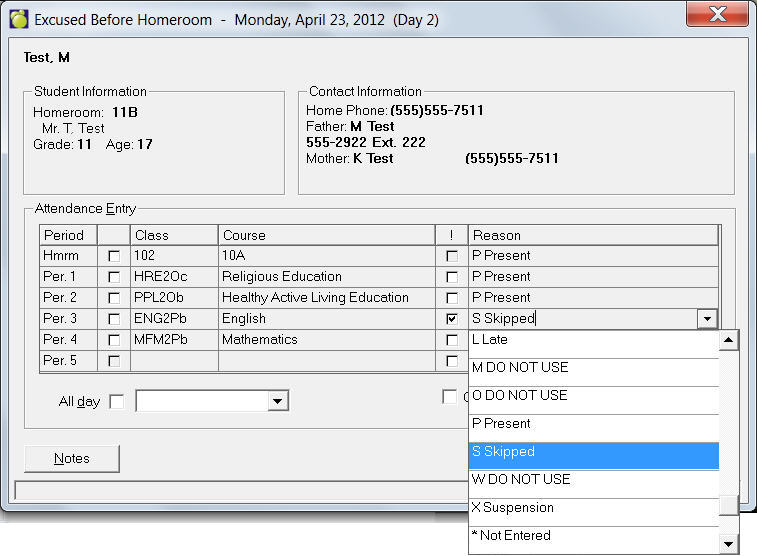Click the Hmrm reason cell P Present
757x556 pixels.
point(592,256)
